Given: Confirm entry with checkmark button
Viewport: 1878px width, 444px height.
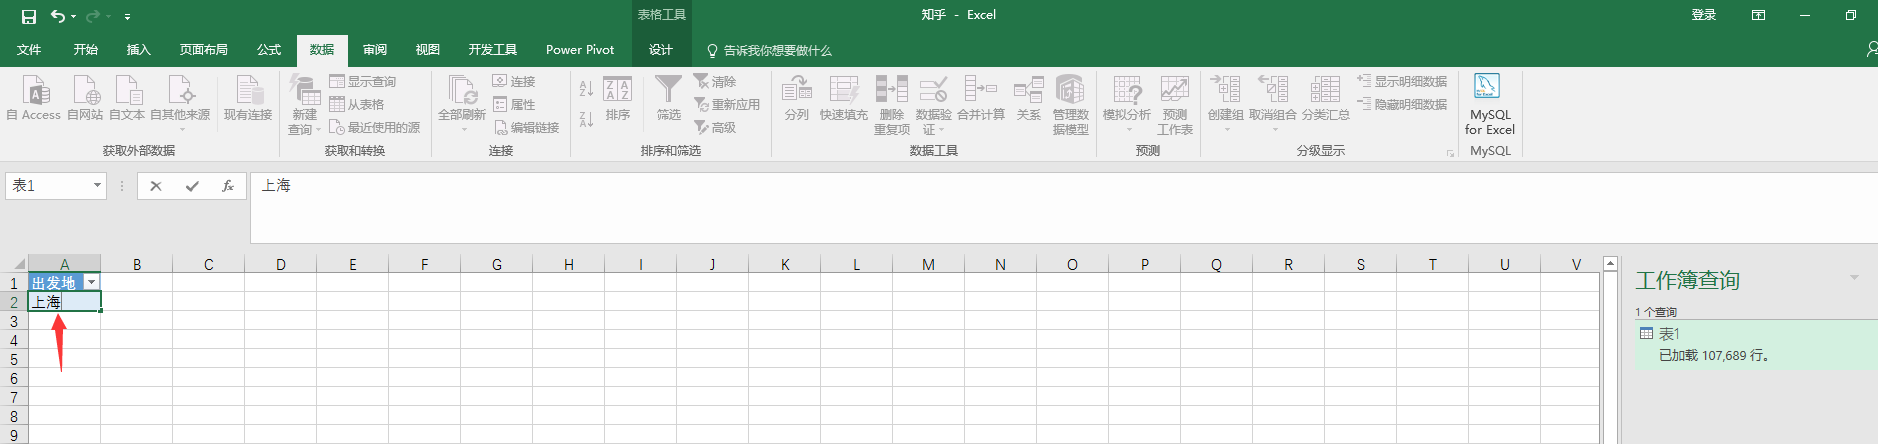Looking at the screenshot, I should click(191, 186).
